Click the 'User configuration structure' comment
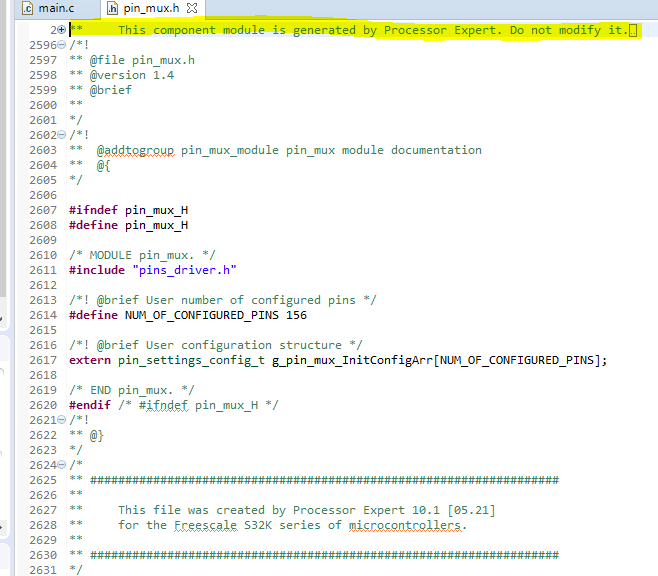The width and height of the screenshot is (658, 576). tap(244, 345)
